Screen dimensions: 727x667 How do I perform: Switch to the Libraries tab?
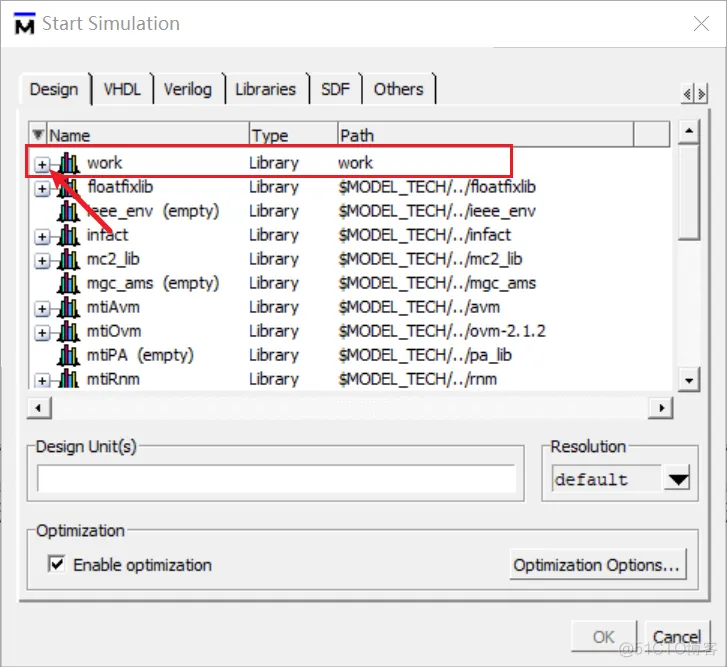click(x=265, y=89)
